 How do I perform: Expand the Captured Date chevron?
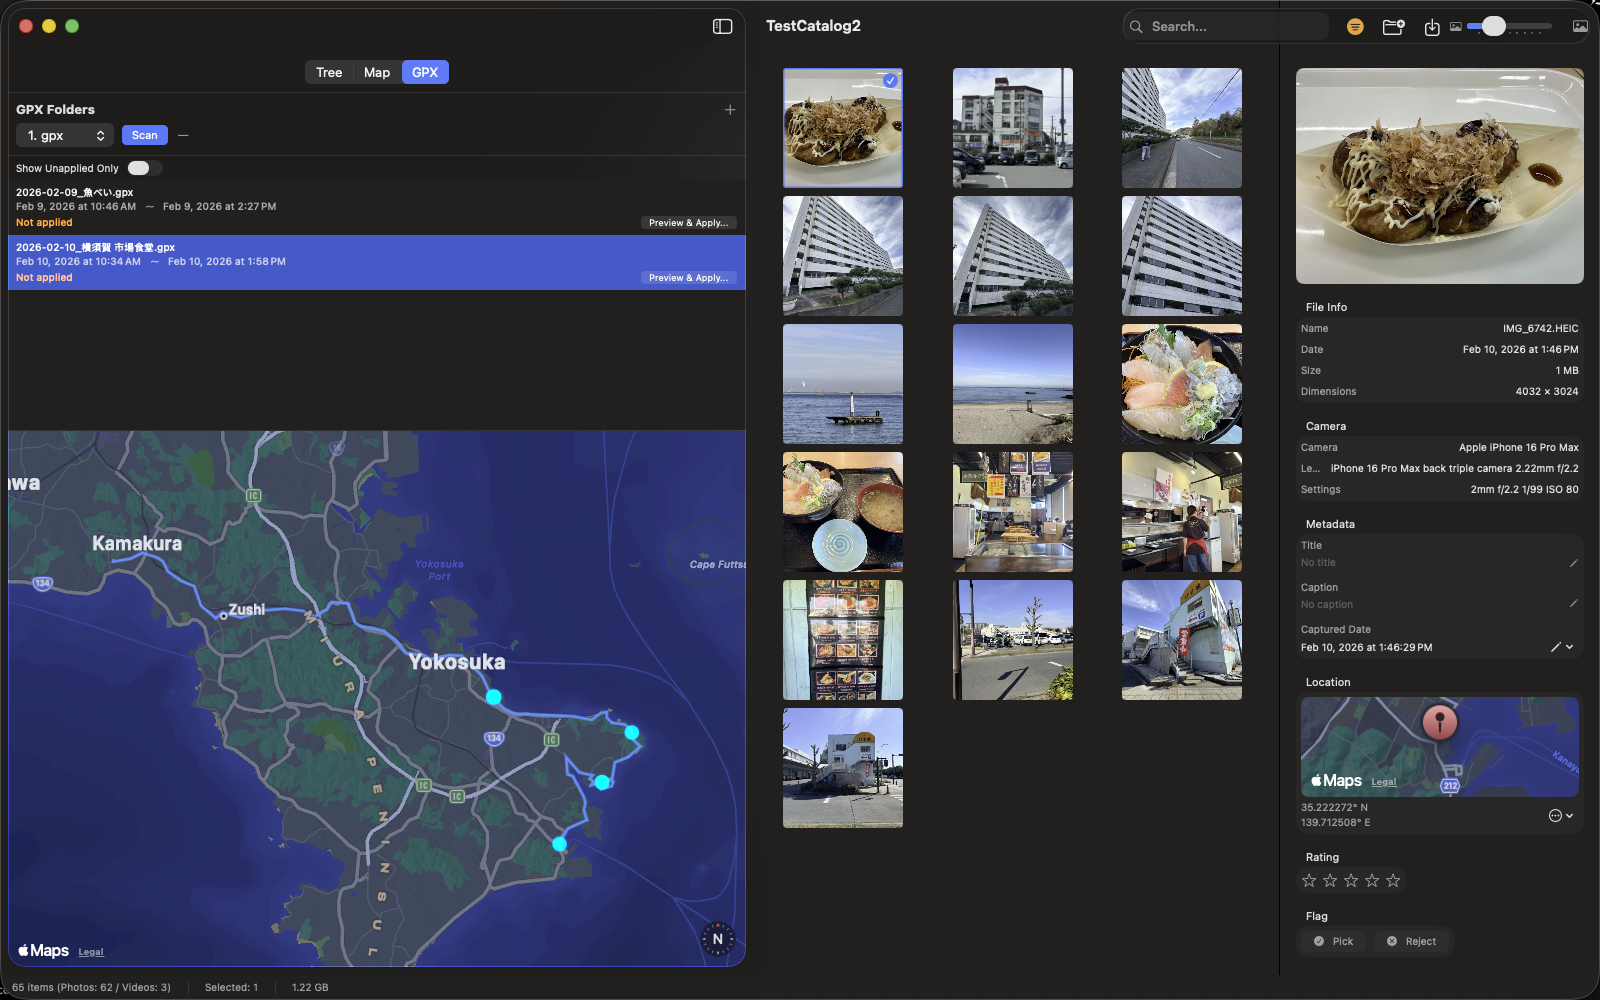click(x=1570, y=647)
